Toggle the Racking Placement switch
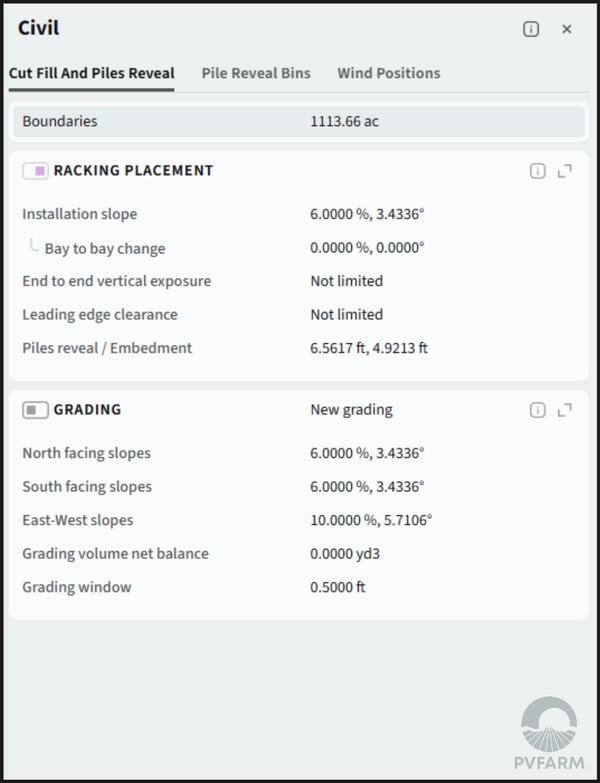600x783 pixels. tap(35, 171)
